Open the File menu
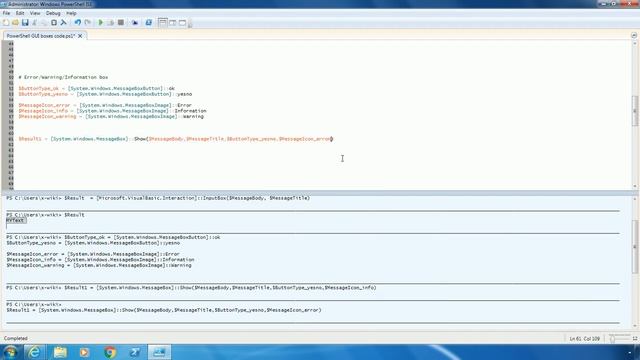 pyautogui.click(x=7, y=13)
